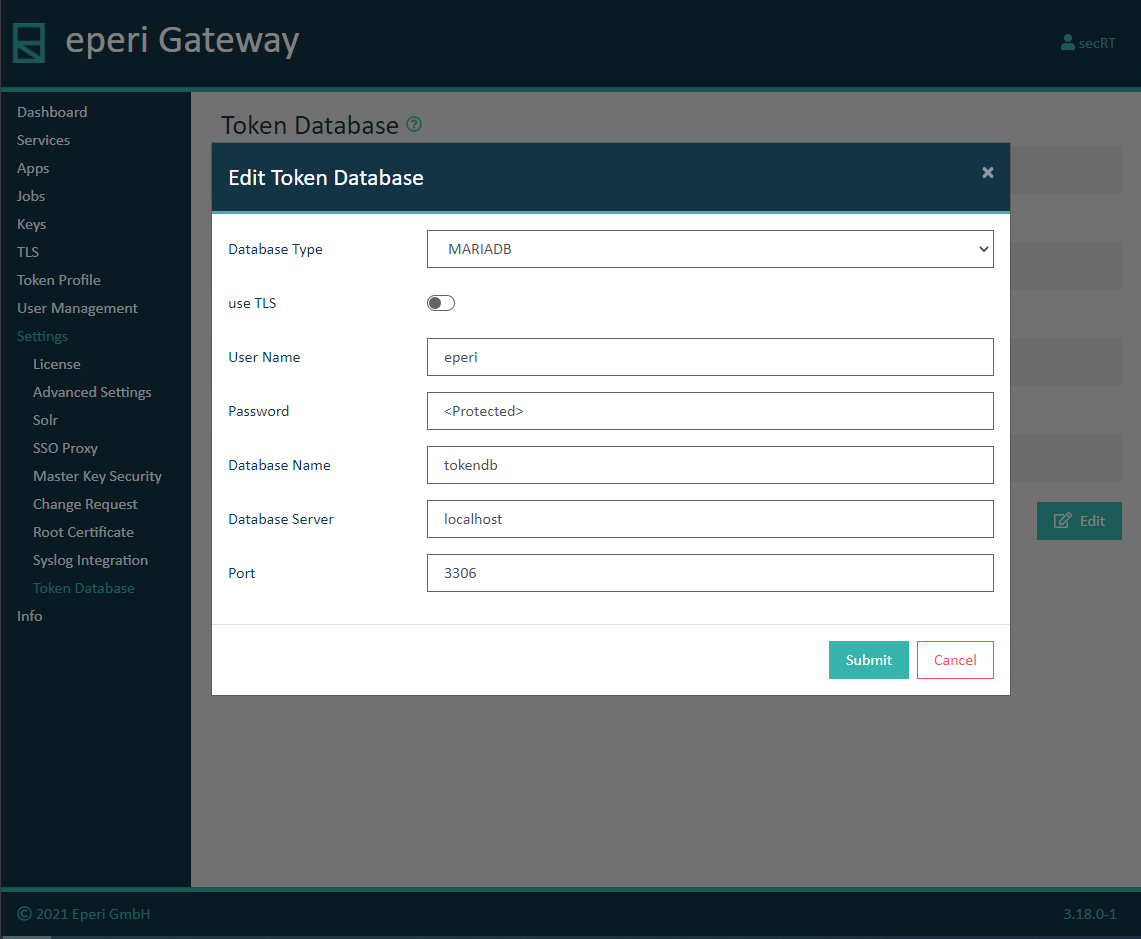Click the Database Server field

[710, 518]
